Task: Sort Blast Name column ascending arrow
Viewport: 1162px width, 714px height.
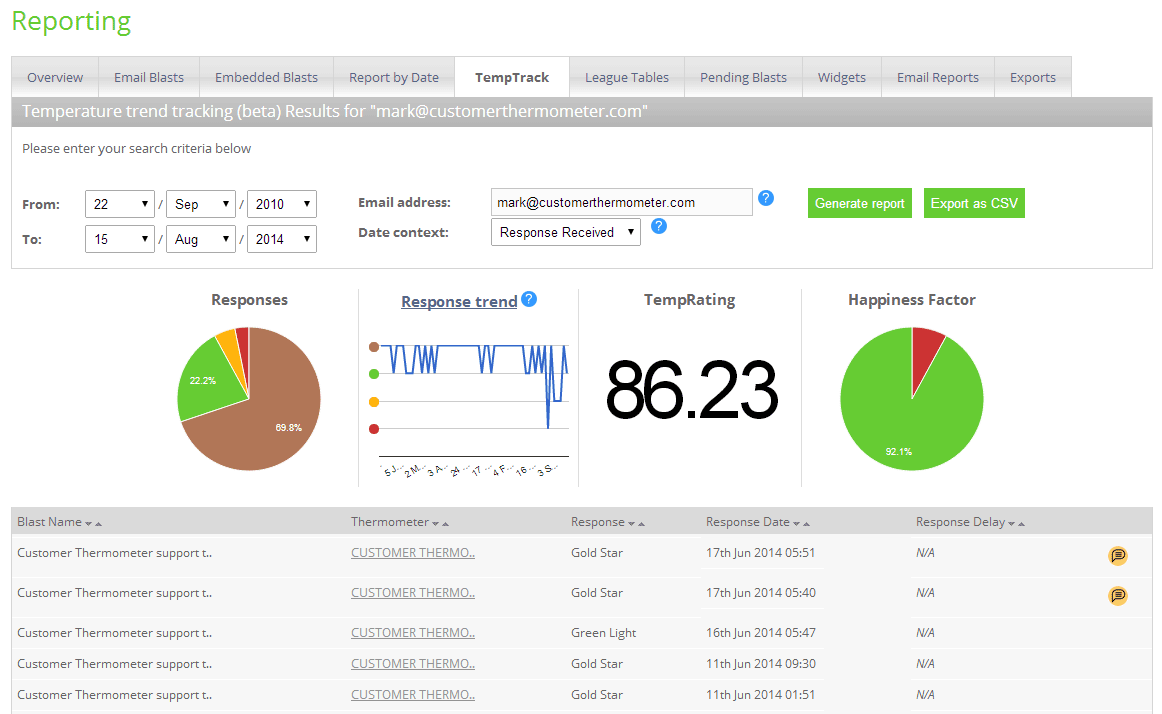Action: (99, 523)
